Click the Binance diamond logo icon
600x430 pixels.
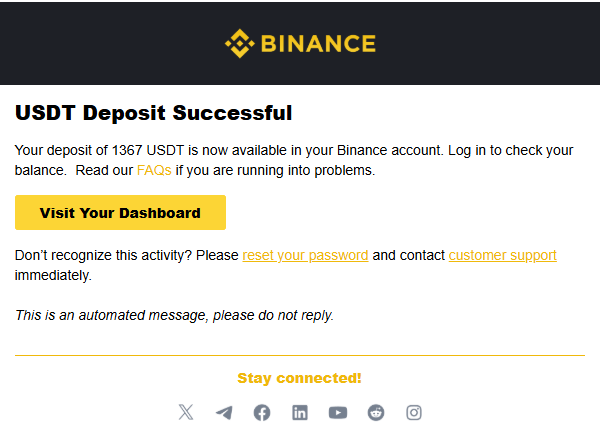239,44
